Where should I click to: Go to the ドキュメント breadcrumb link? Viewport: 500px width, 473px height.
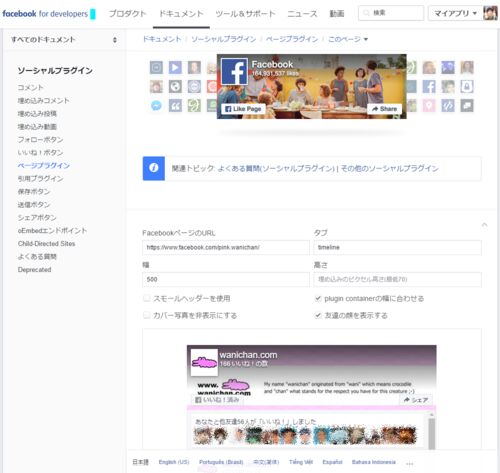coord(162,39)
